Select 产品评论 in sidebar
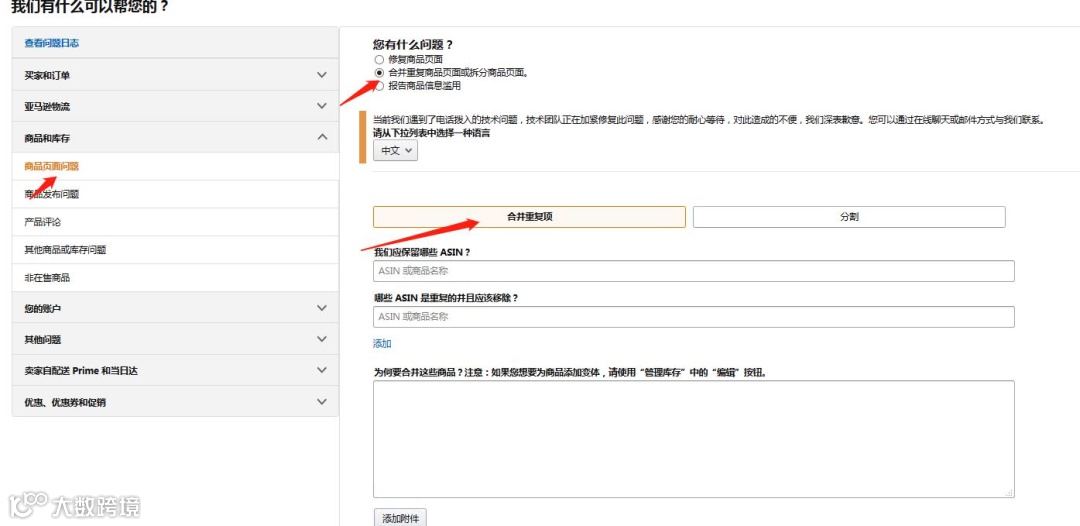Screen dimensions: 1080x526 click(x=43, y=222)
